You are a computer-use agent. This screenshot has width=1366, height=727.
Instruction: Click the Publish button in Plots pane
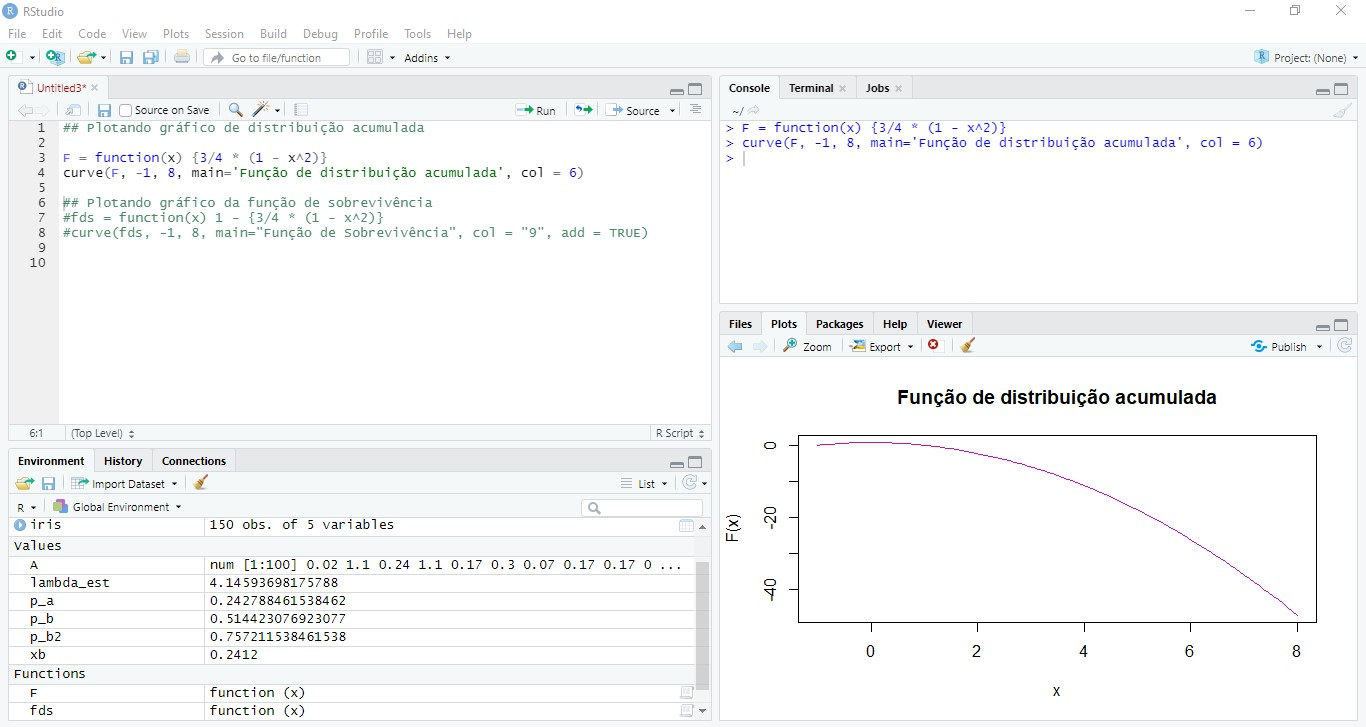coord(1287,346)
